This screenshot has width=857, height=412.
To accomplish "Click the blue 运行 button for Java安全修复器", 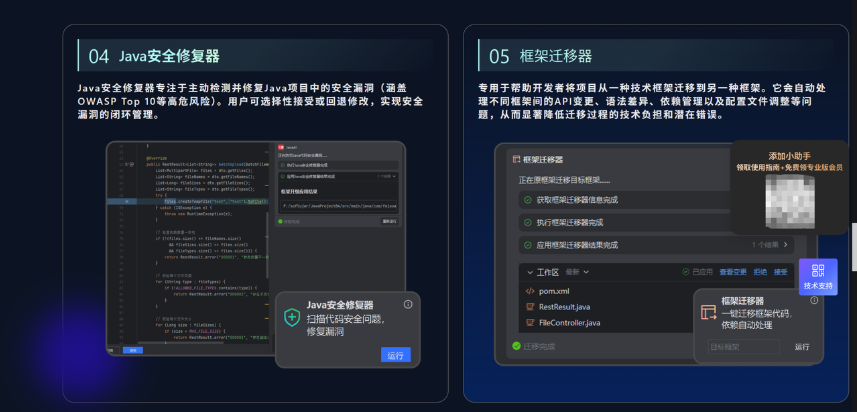I will point(396,355).
